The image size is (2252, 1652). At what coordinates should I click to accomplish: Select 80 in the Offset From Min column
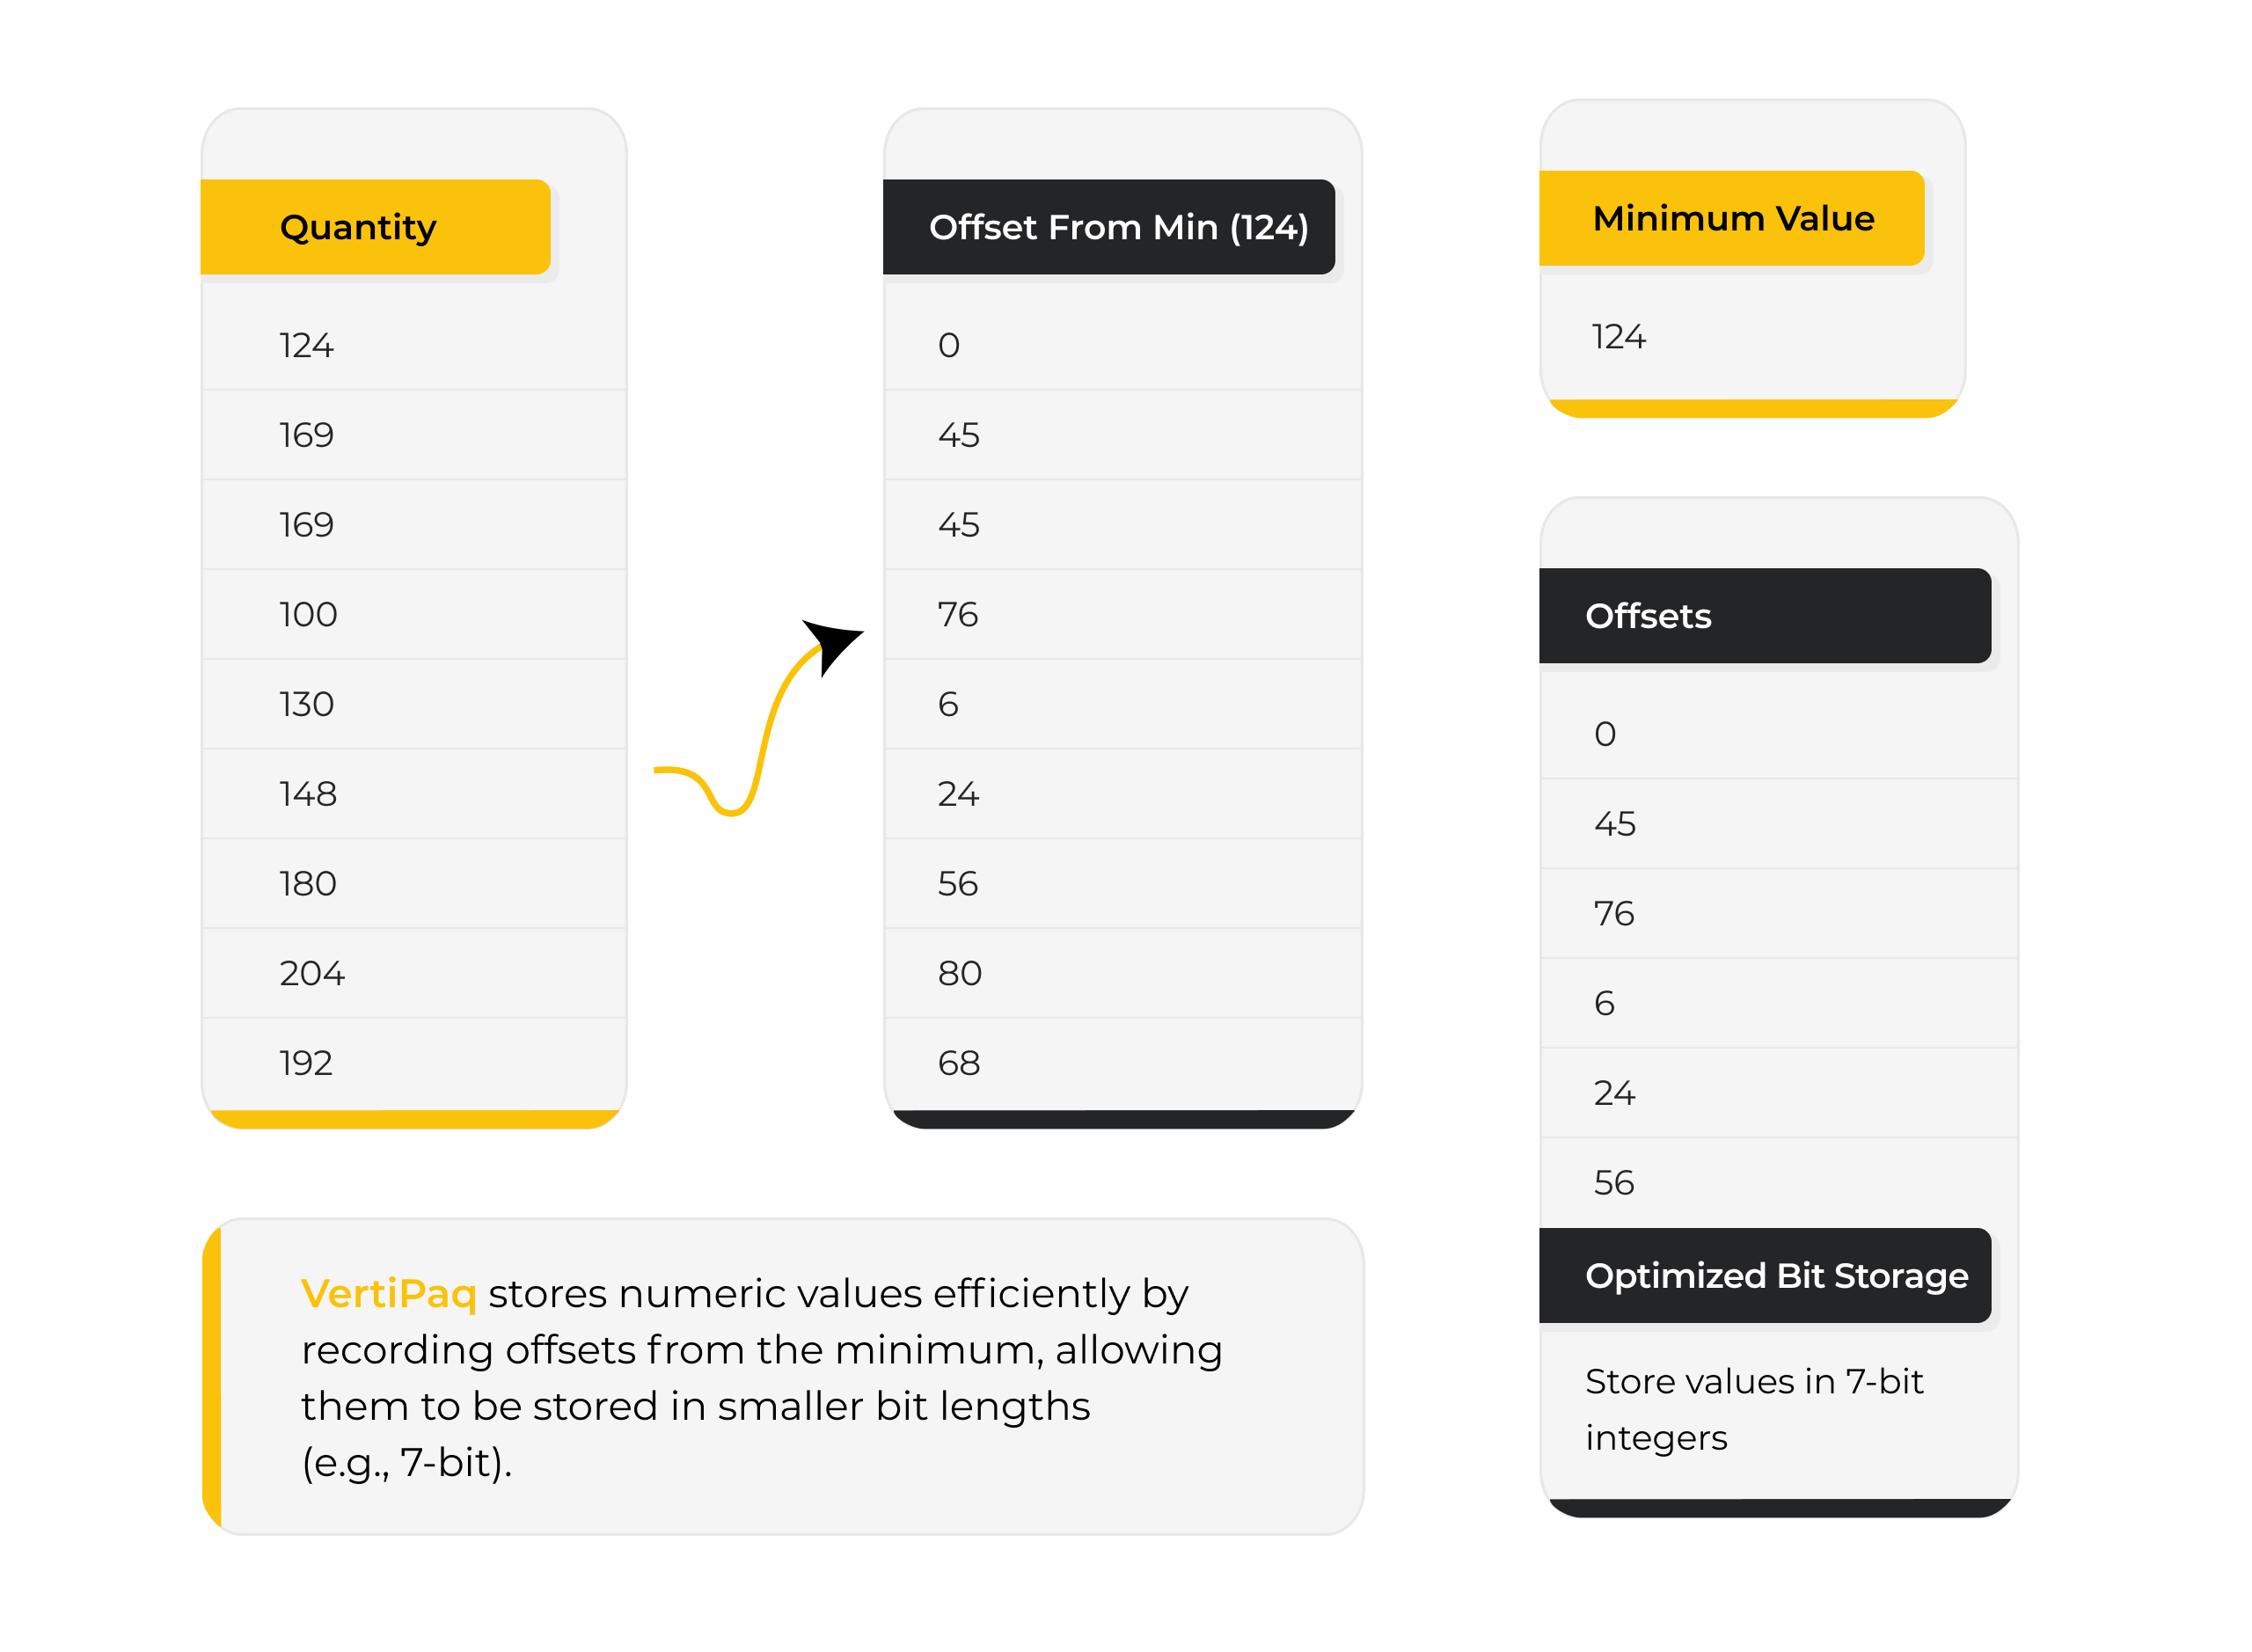point(959,973)
